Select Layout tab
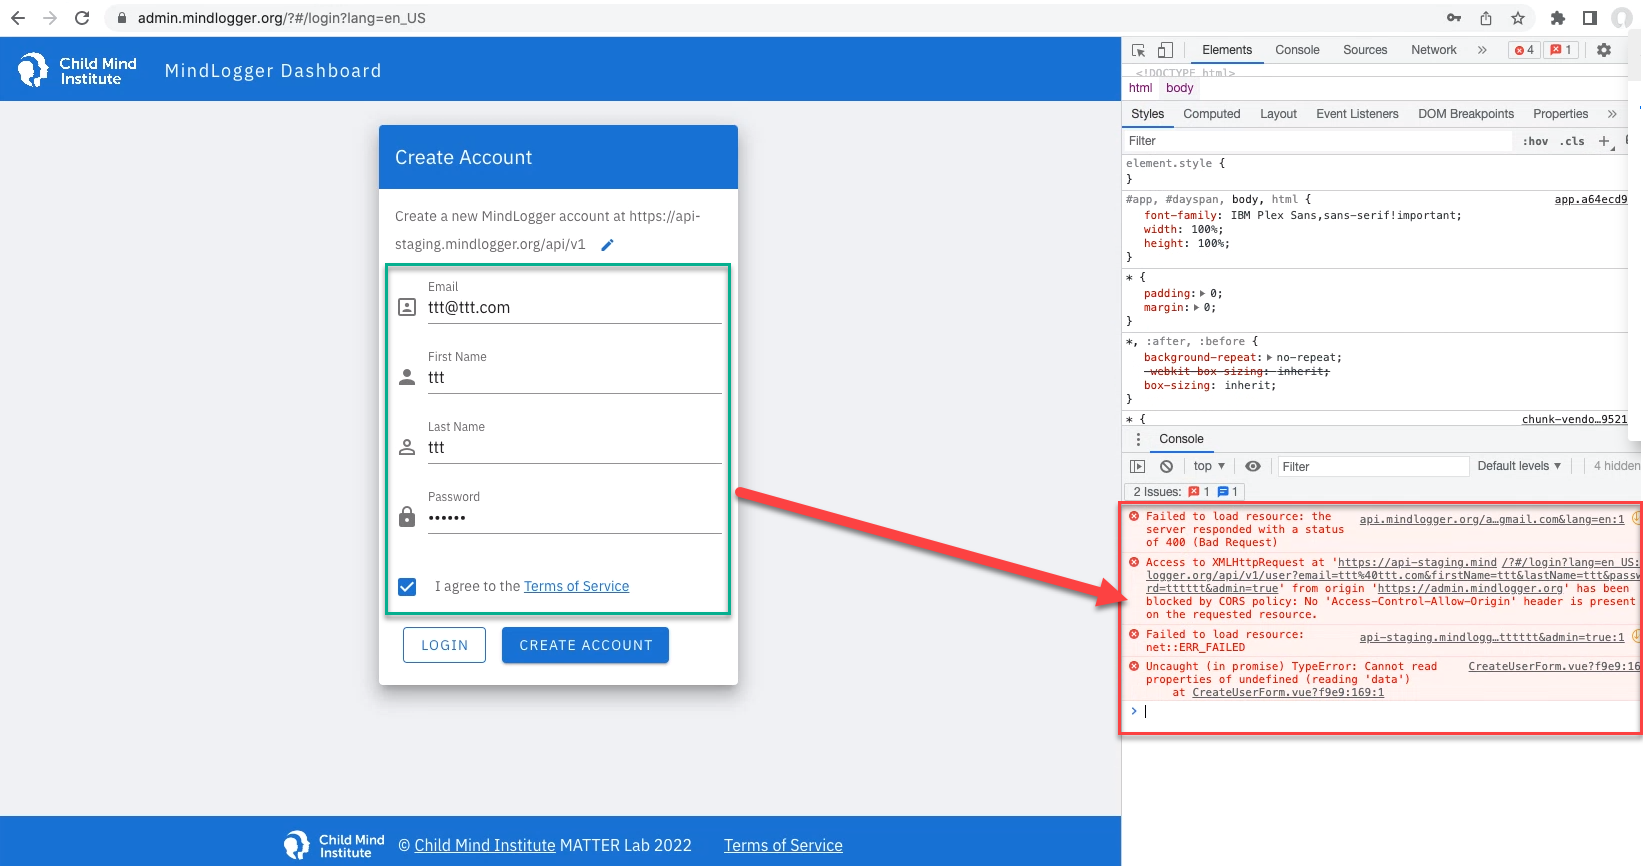 (x=1278, y=114)
